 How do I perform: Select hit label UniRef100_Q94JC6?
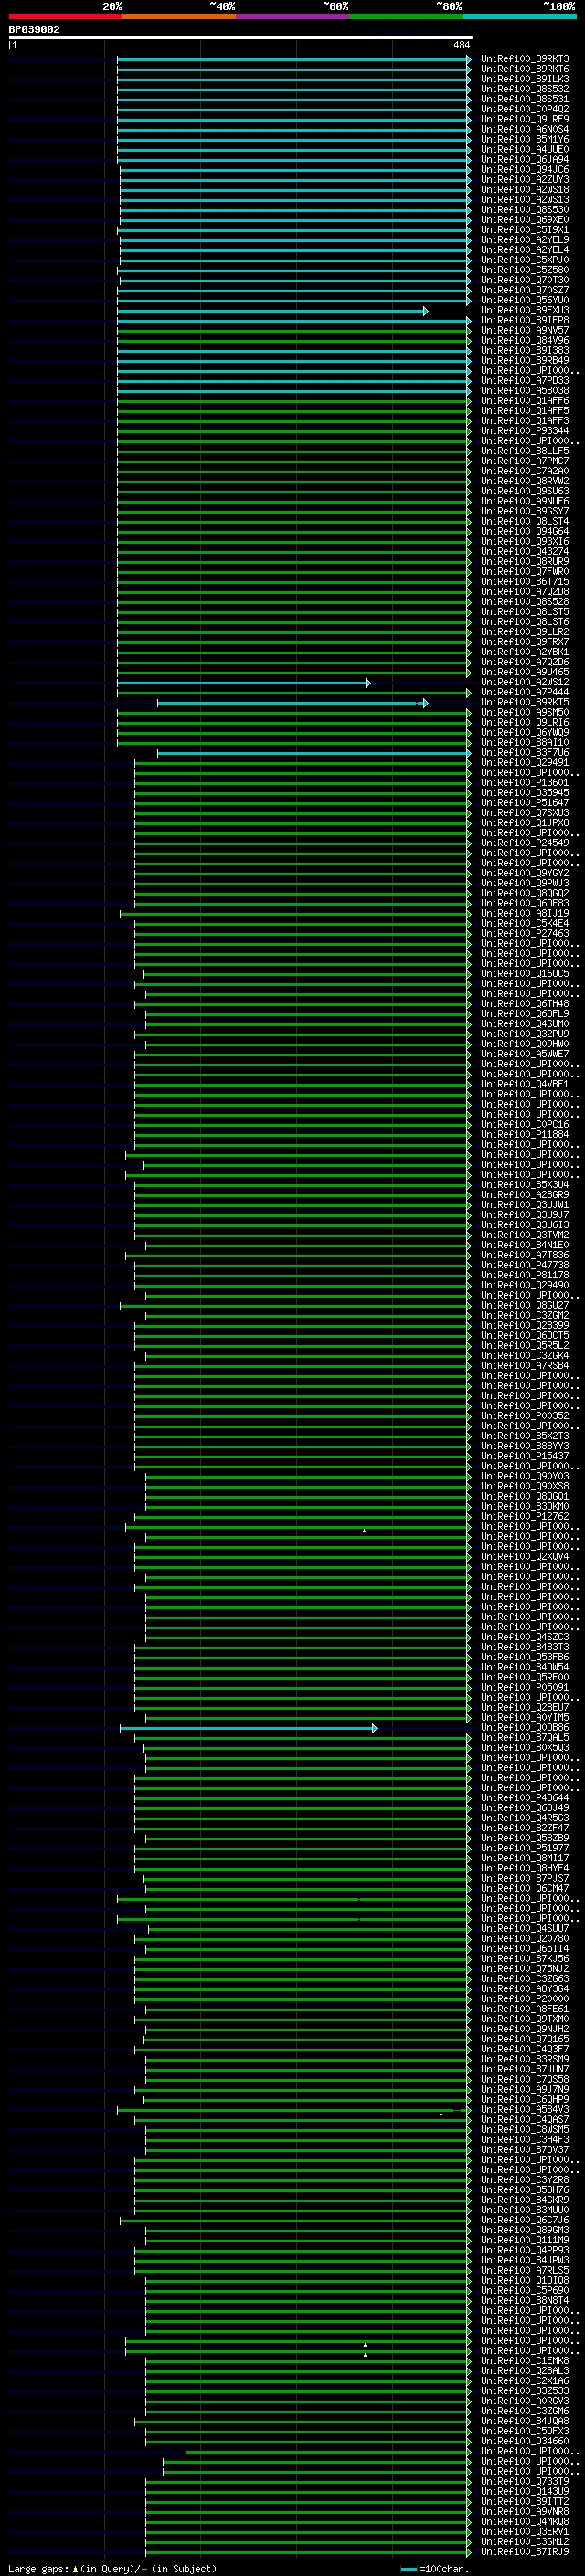pos(525,169)
